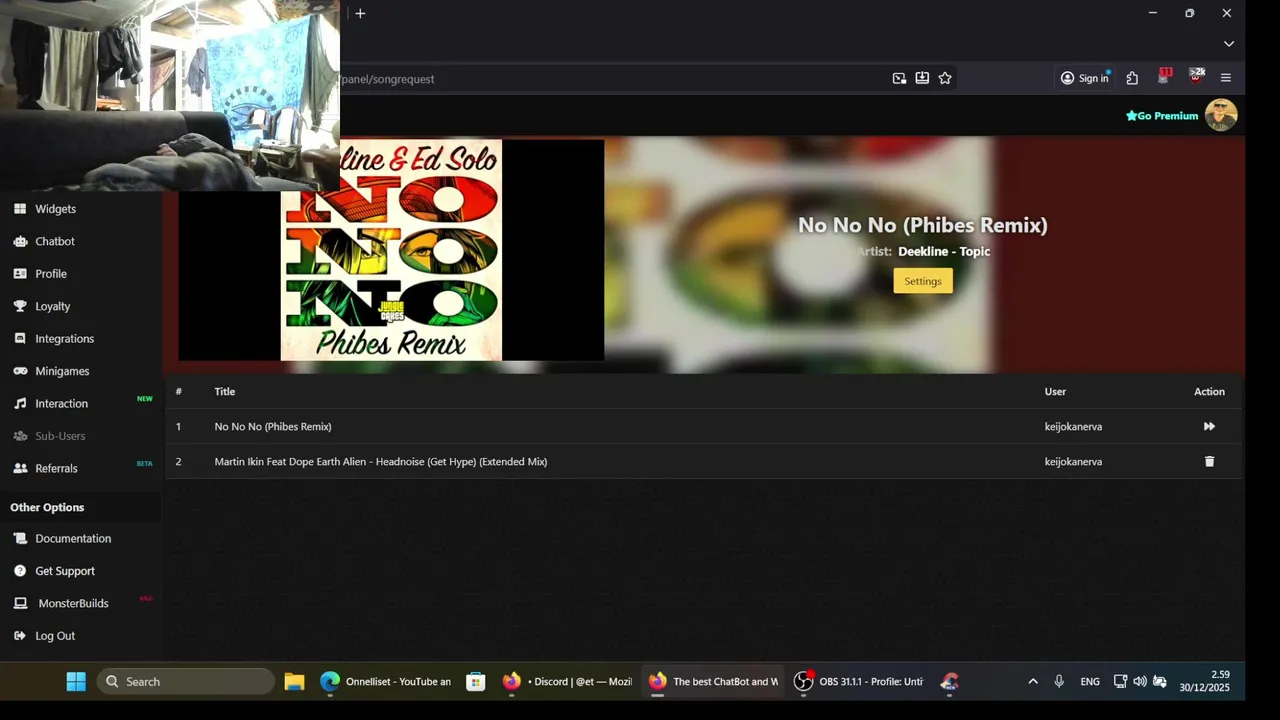1280x720 pixels.
Task: Click the song video thumbnail
Action: (x=391, y=250)
